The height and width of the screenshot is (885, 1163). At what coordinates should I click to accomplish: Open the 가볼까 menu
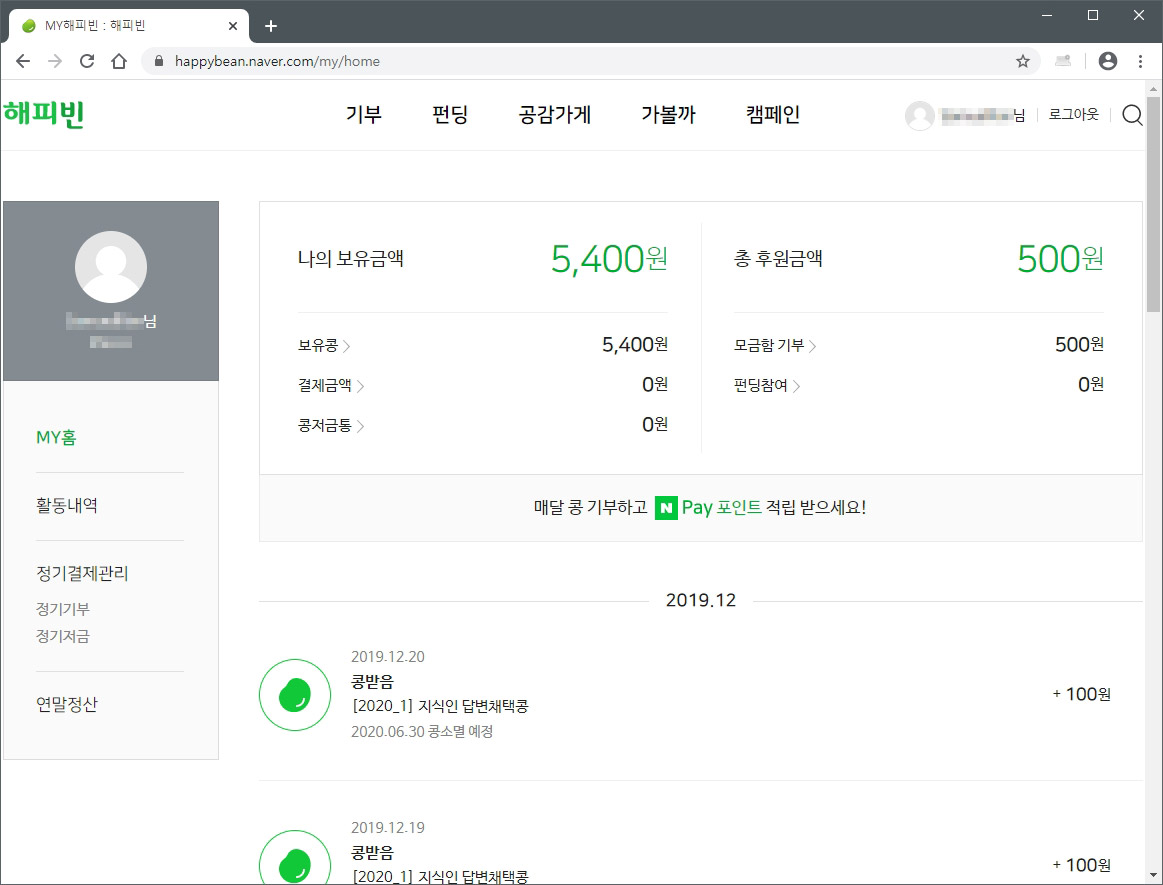pos(668,114)
